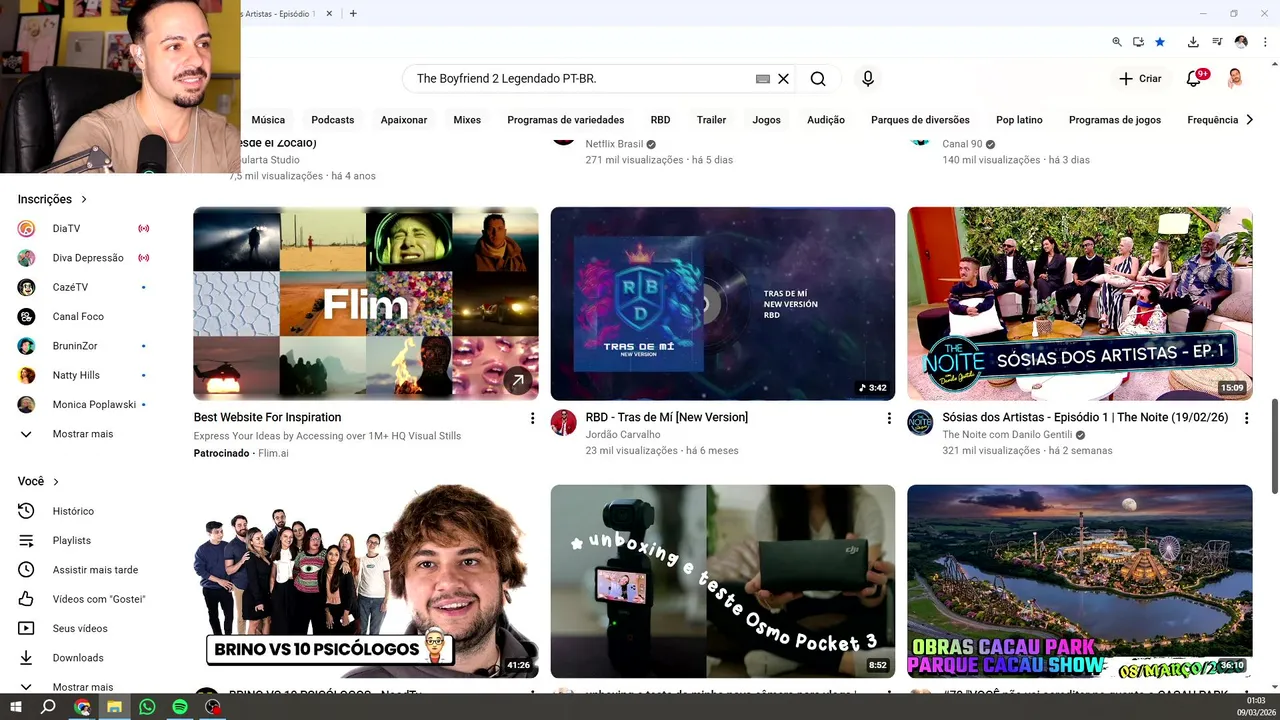Select the Podcasts filter chip
Image resolution: width=1280 pixels, height=720 pixels.
[333, 120]
